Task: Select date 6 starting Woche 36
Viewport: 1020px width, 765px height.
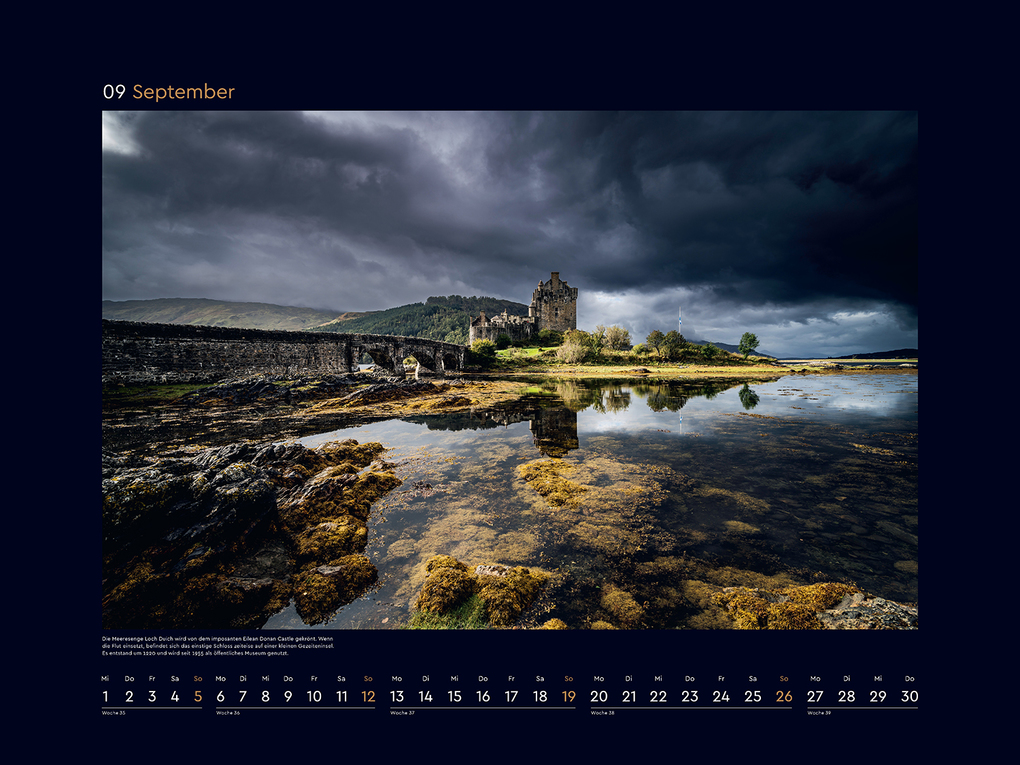Action: pos(222,693)
